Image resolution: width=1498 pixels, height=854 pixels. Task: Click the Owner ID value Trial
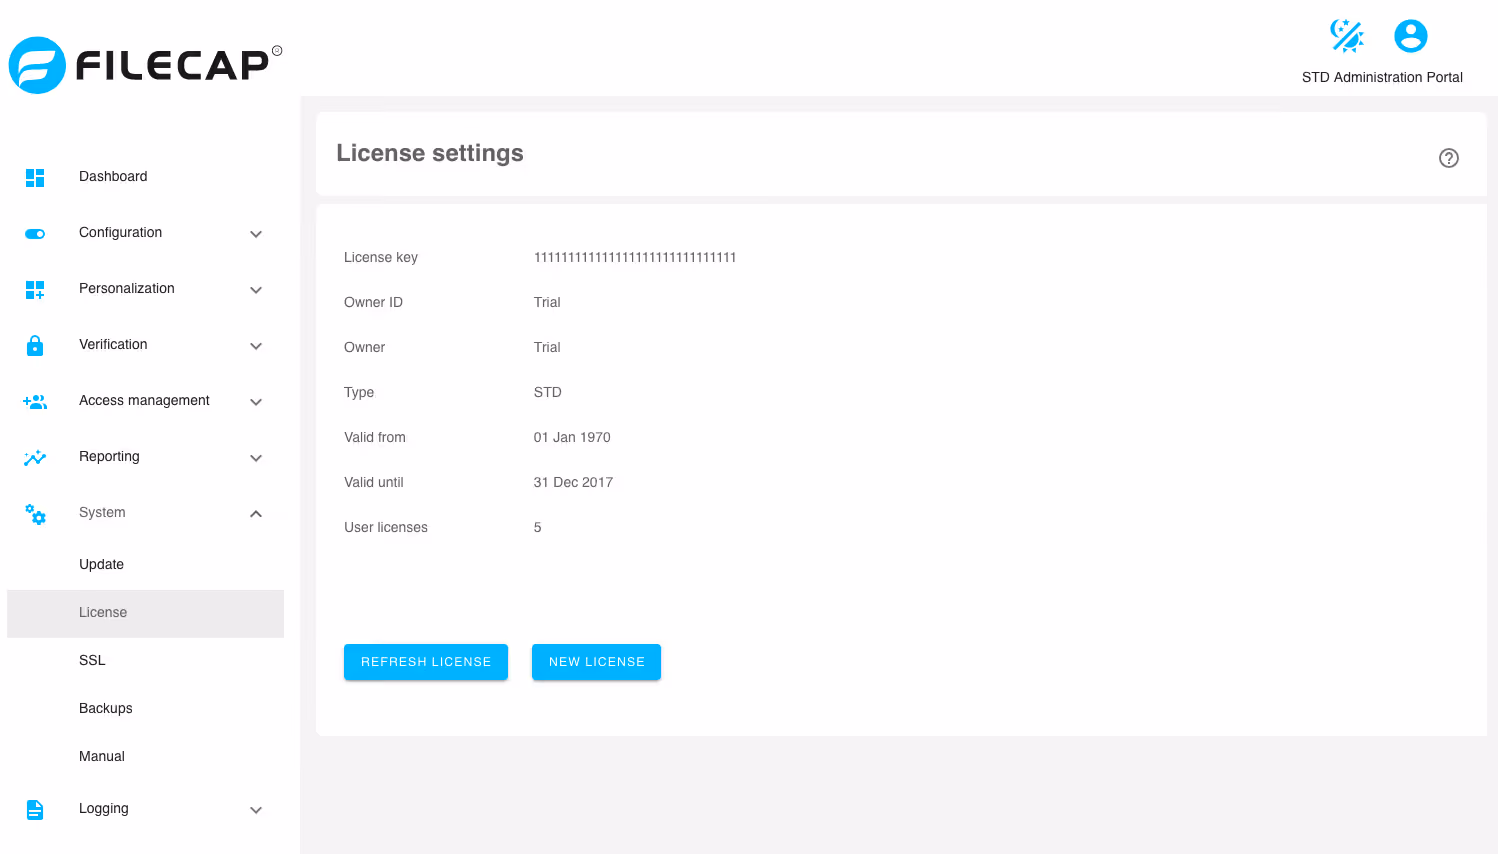pyautogui.click(x=547, y=302)
